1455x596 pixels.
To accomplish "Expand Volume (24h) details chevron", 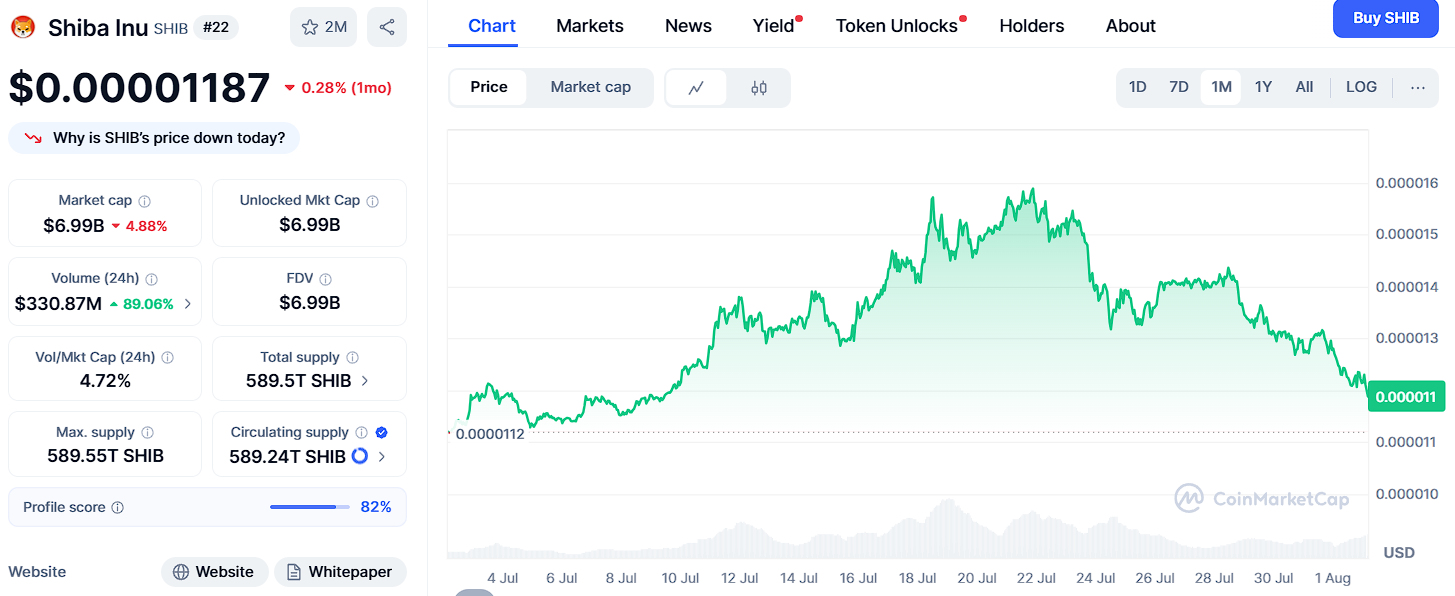I will 188,303.
